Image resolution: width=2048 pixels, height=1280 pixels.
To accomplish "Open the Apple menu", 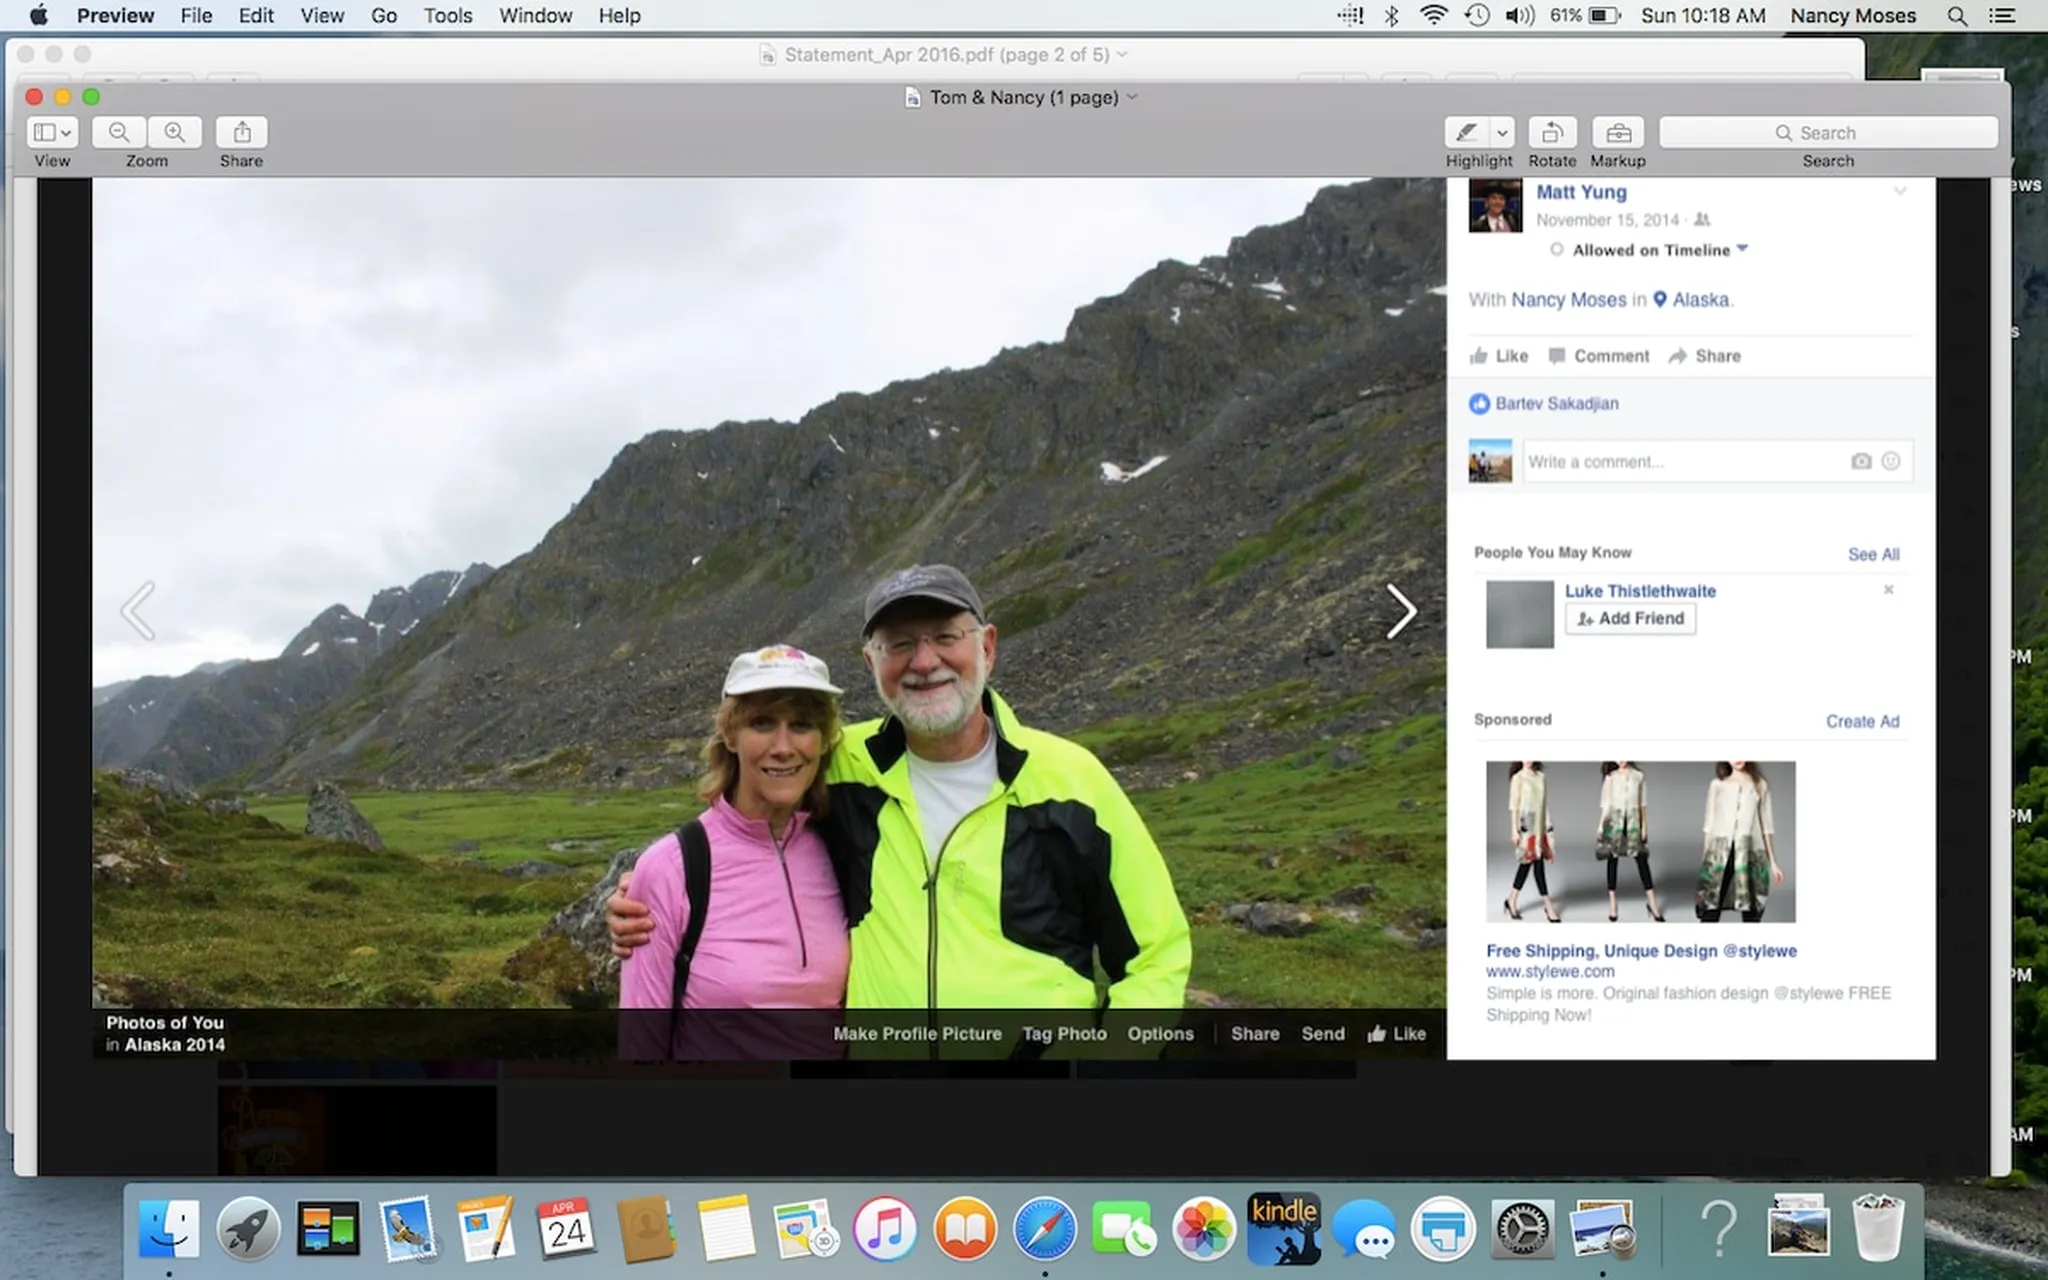I will [38, 16].
